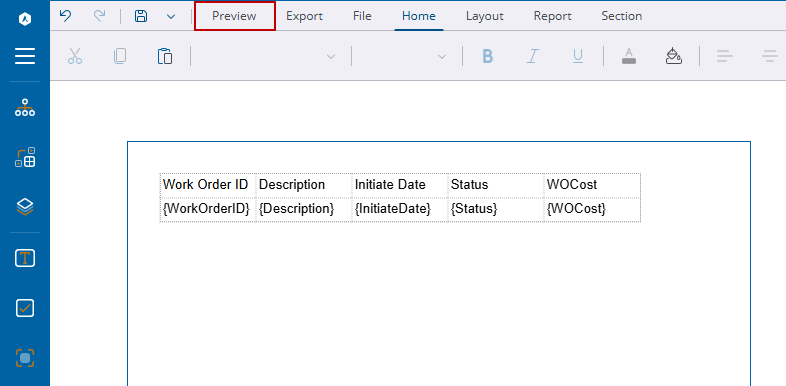Open the text color picker
Image resolution: width=786 pixels, height=386 pixels.
629,56
